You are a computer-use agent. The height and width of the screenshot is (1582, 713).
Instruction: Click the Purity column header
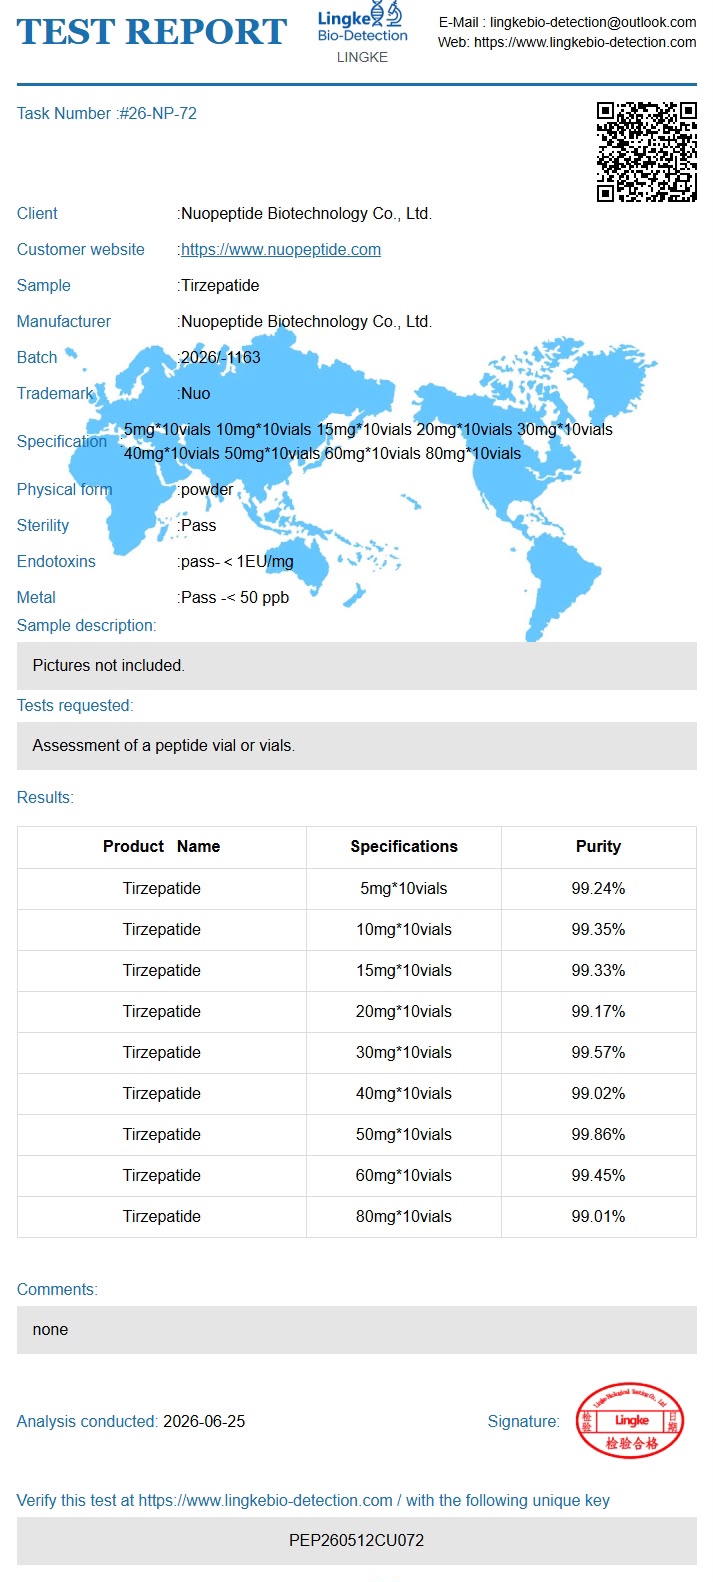(x=598, y=846)
